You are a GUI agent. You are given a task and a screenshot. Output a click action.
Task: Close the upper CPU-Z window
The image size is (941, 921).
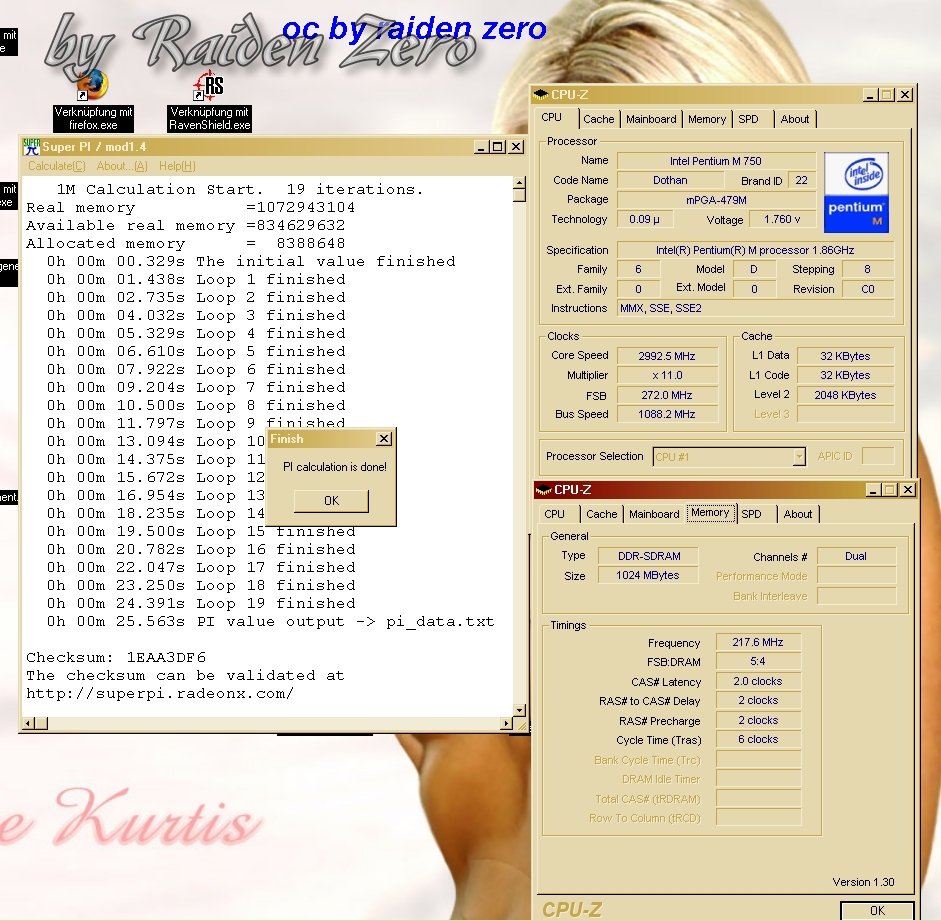tap(905, 94)
